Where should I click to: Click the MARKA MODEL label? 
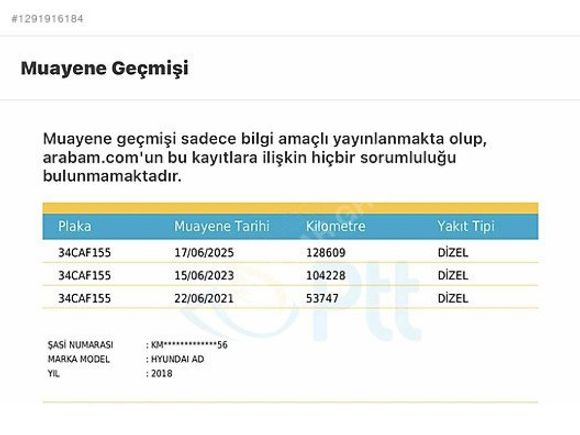point(79,359)
